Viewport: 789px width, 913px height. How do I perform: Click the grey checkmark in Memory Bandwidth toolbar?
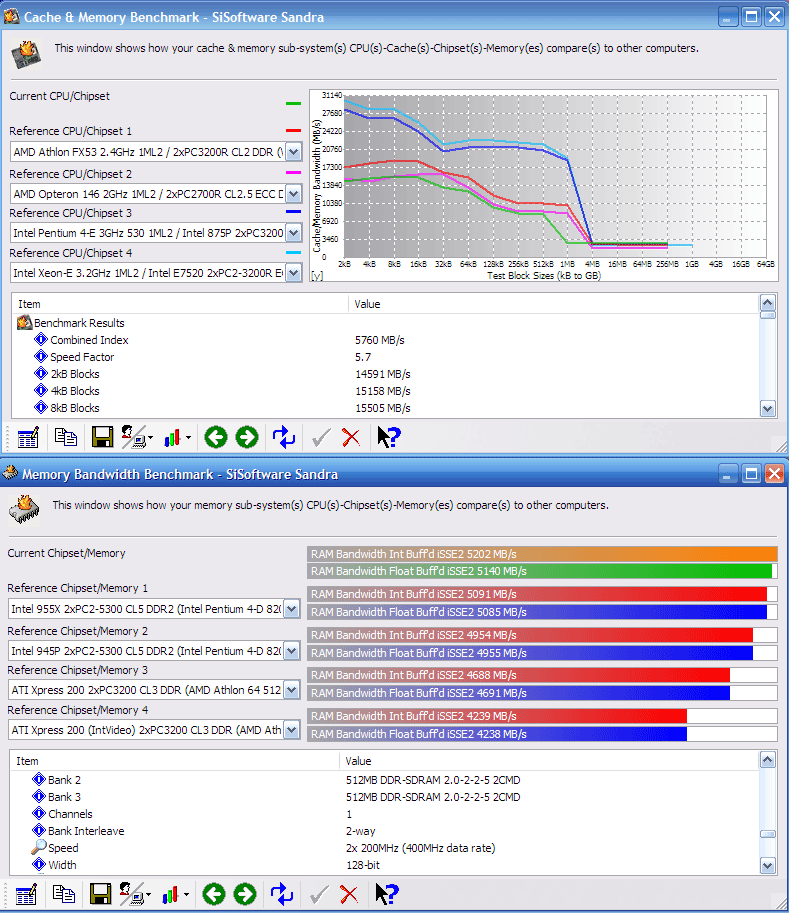pyautogui.click(x=319, y=895)
